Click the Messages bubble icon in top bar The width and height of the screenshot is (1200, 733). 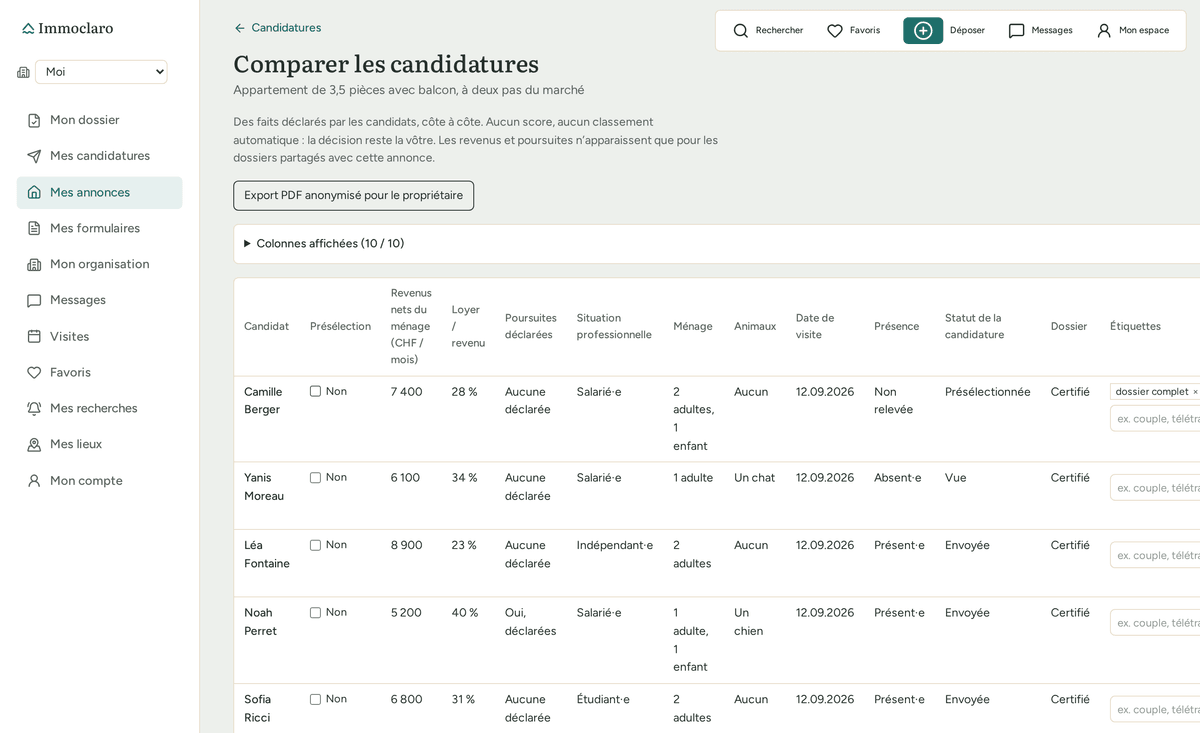pyautogui.click(x=1017, y=31)
